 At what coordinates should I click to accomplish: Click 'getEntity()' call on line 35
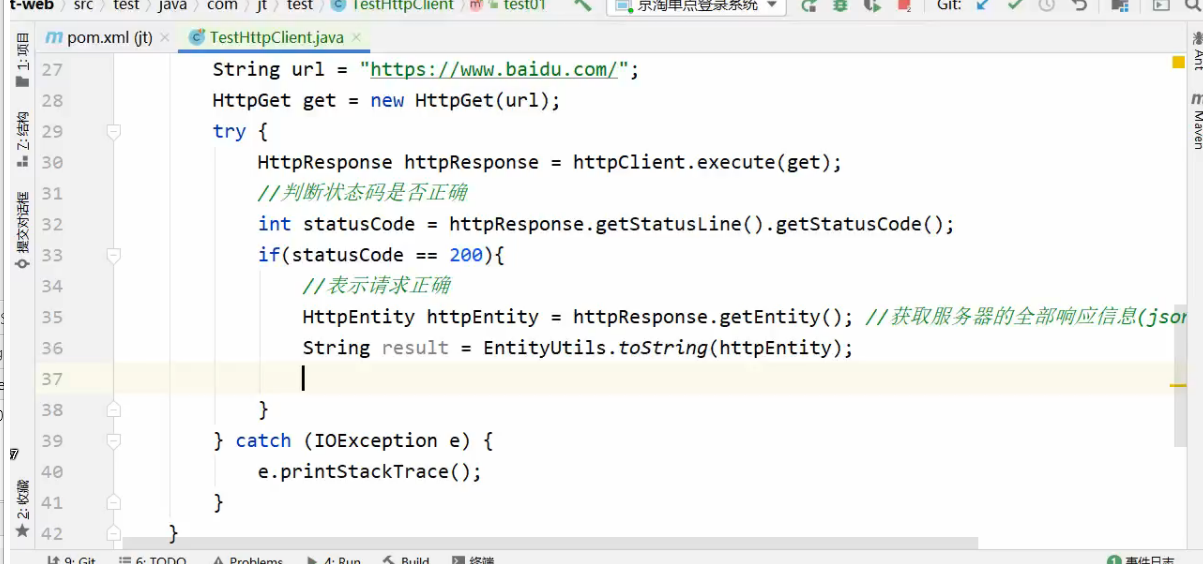click(785, 317)
